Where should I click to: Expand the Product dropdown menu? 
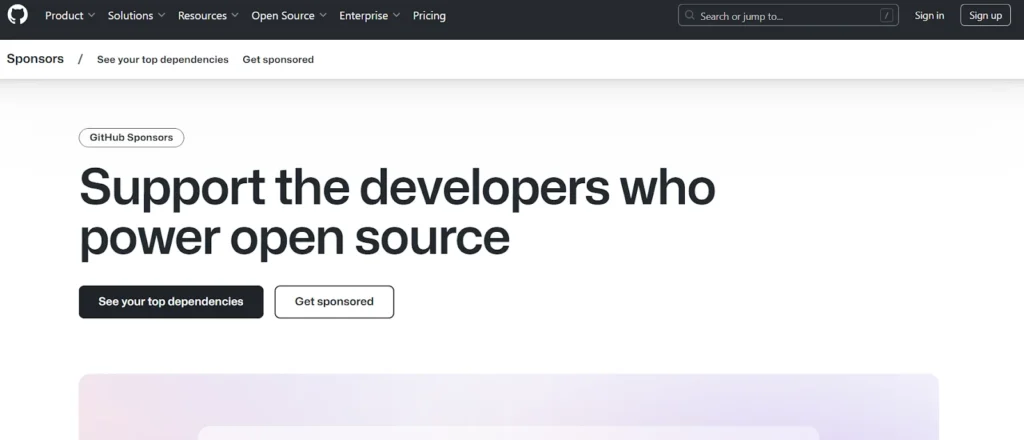tap(70, 16)
